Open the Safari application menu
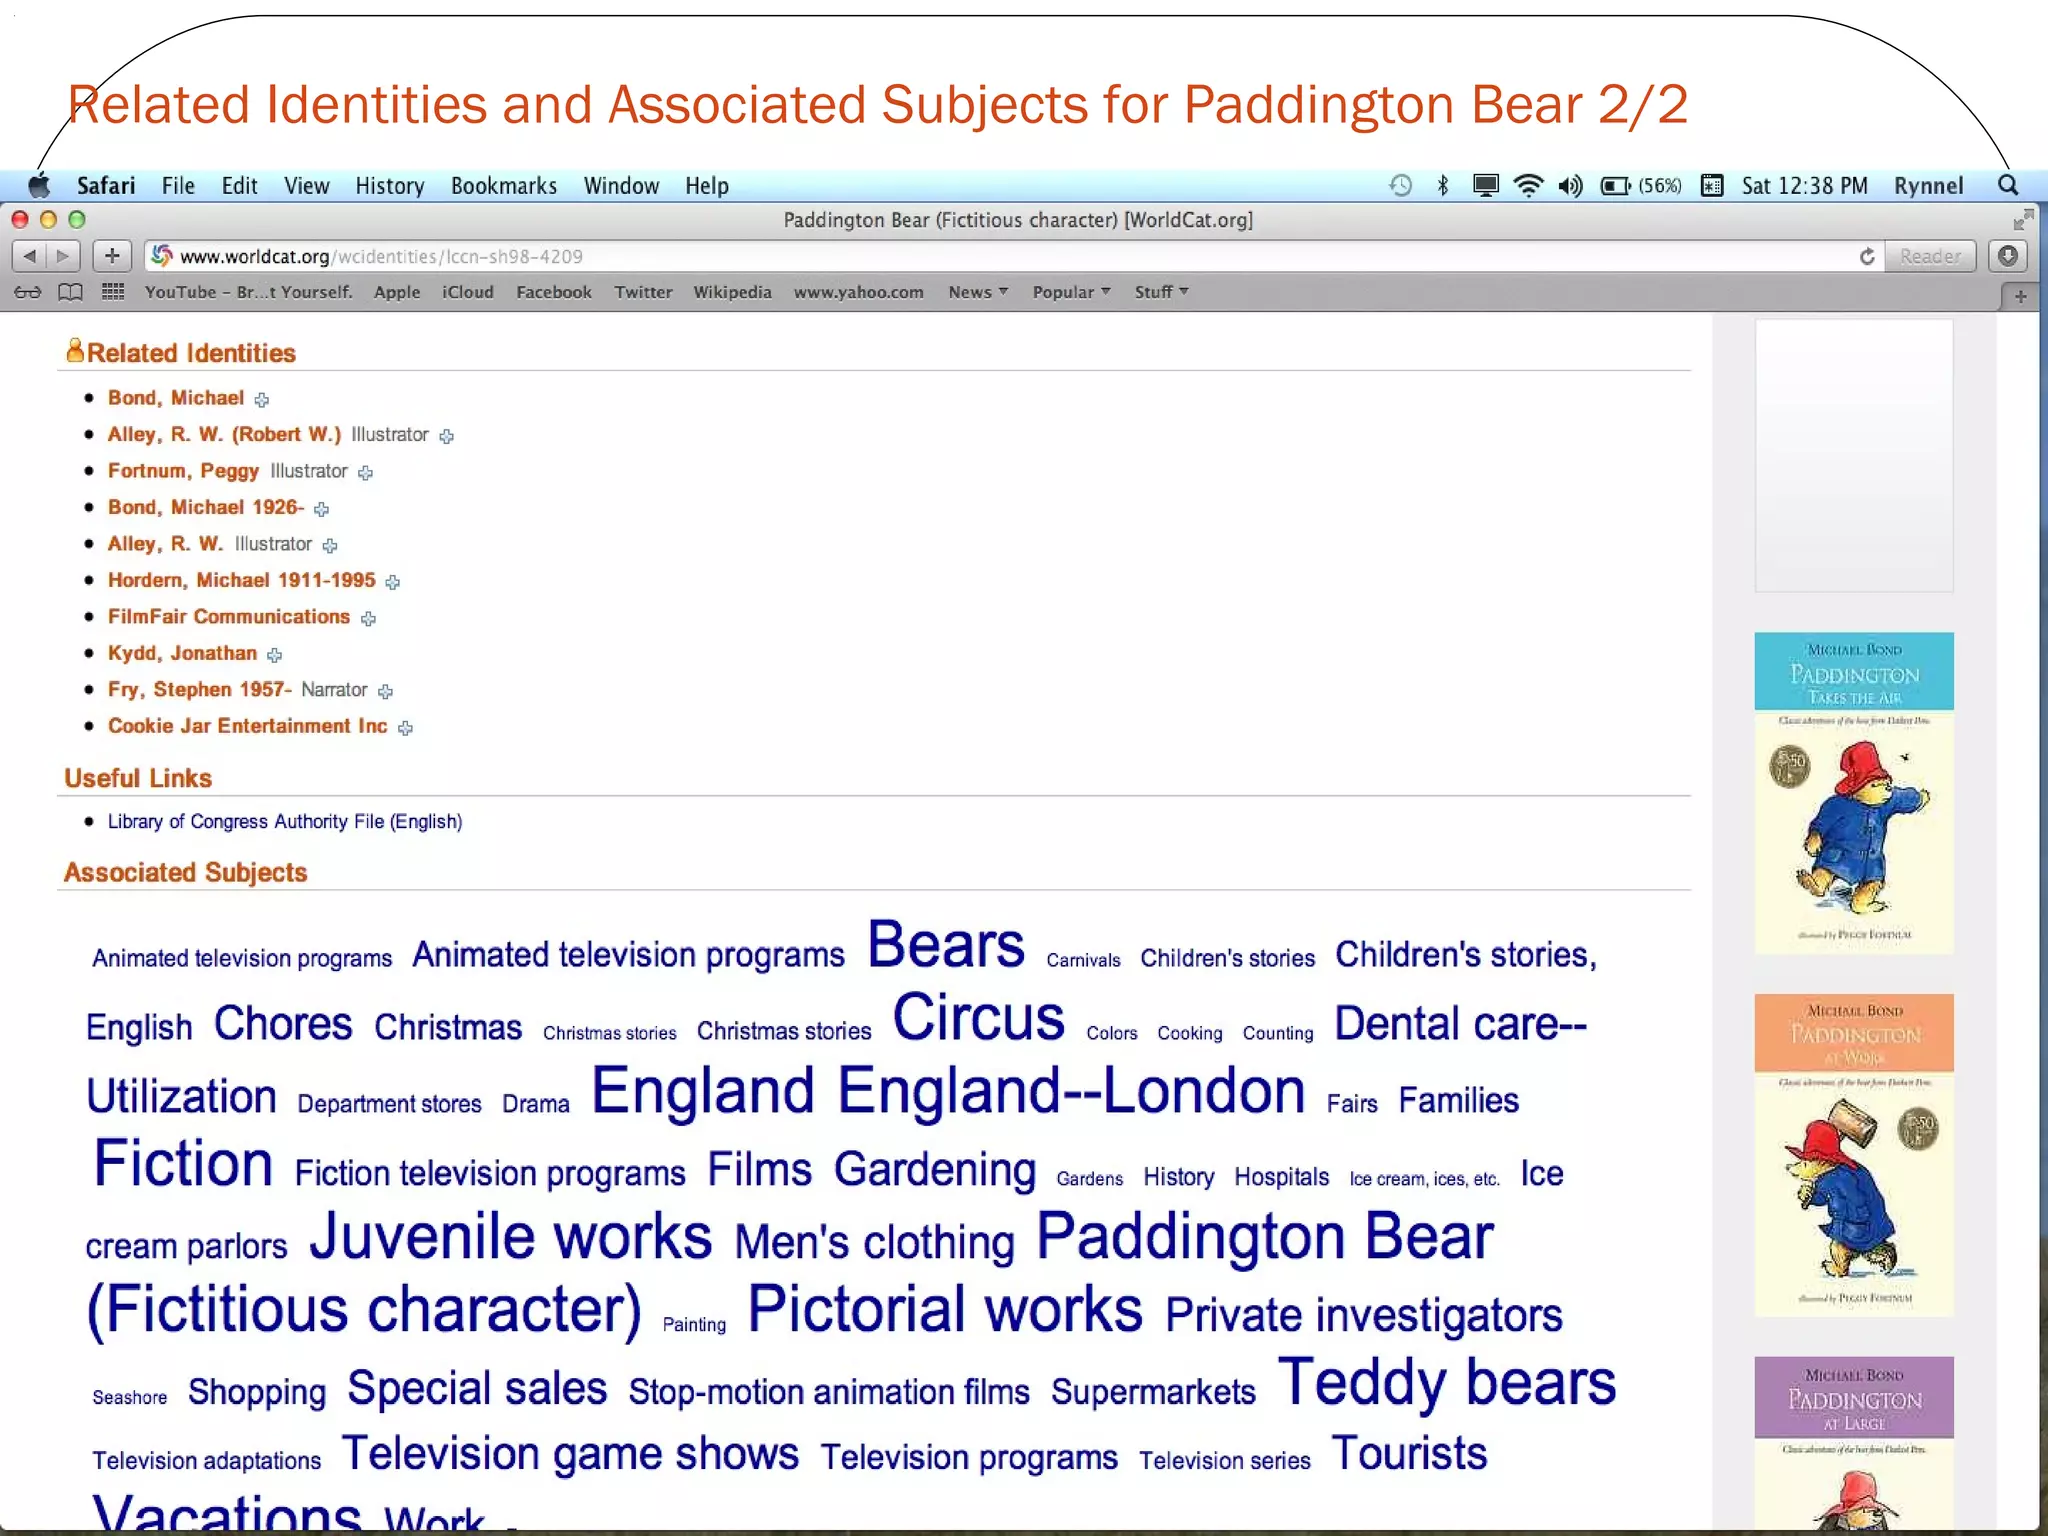 106,186
